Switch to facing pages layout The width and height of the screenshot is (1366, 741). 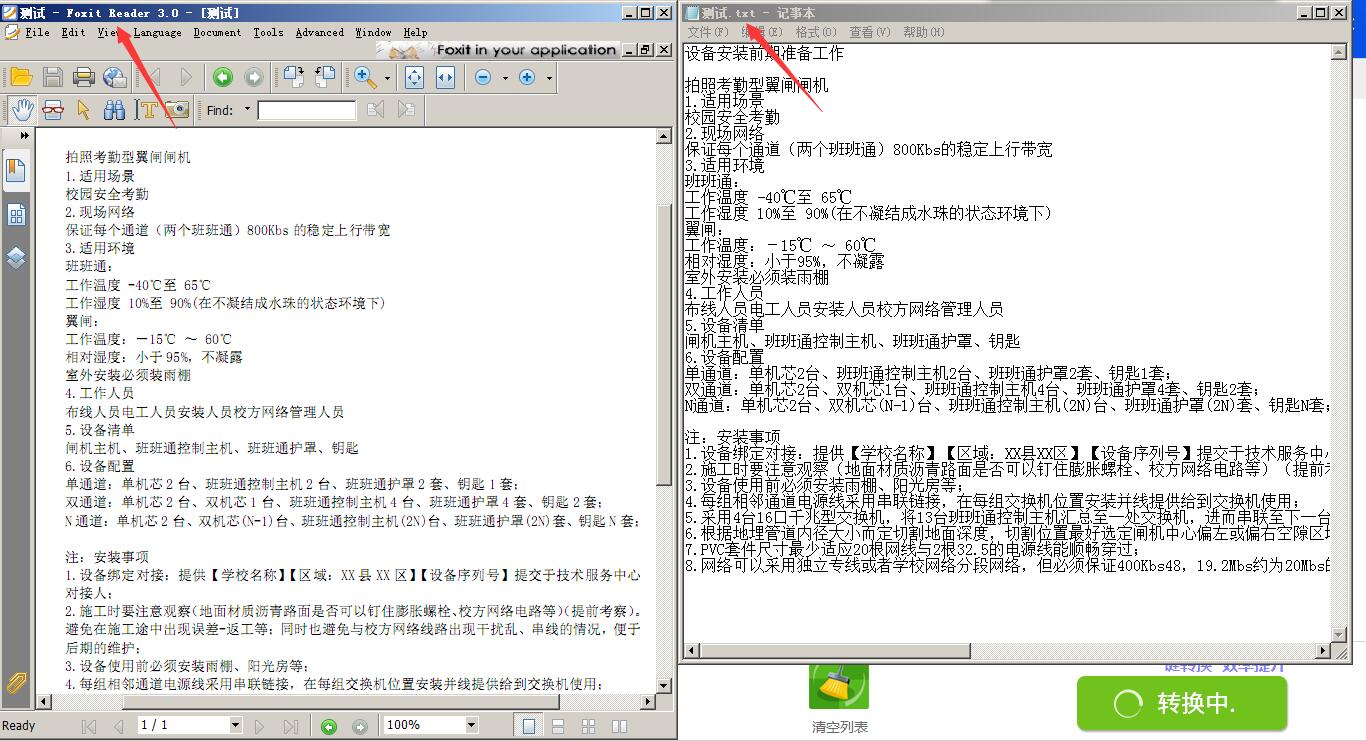click(x=618, y=725)
